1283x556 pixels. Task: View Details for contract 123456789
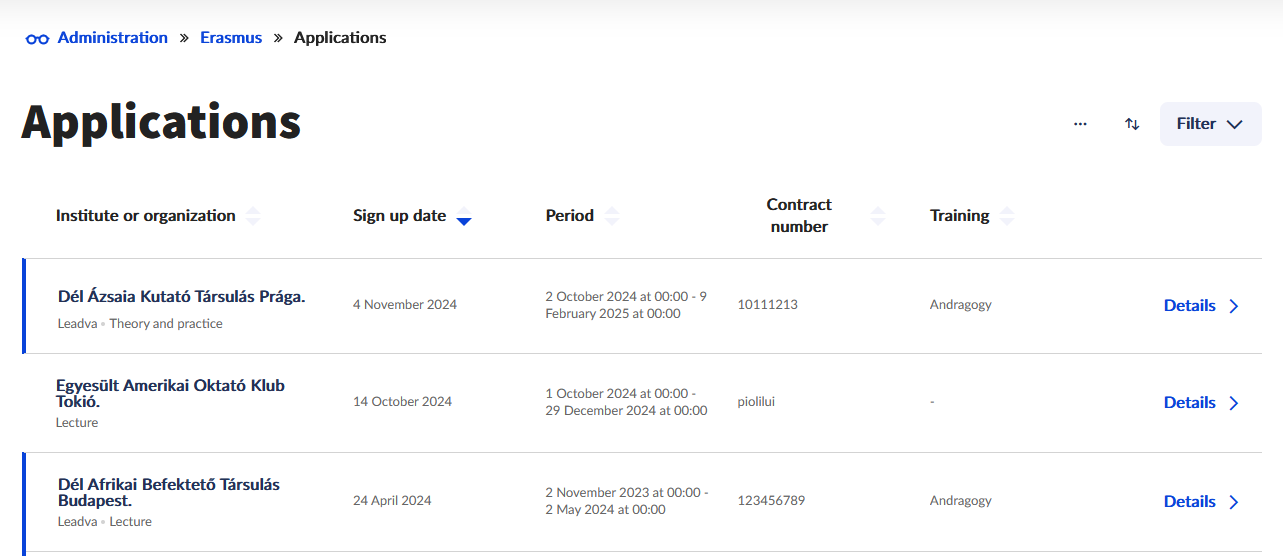click(1189, 502)
